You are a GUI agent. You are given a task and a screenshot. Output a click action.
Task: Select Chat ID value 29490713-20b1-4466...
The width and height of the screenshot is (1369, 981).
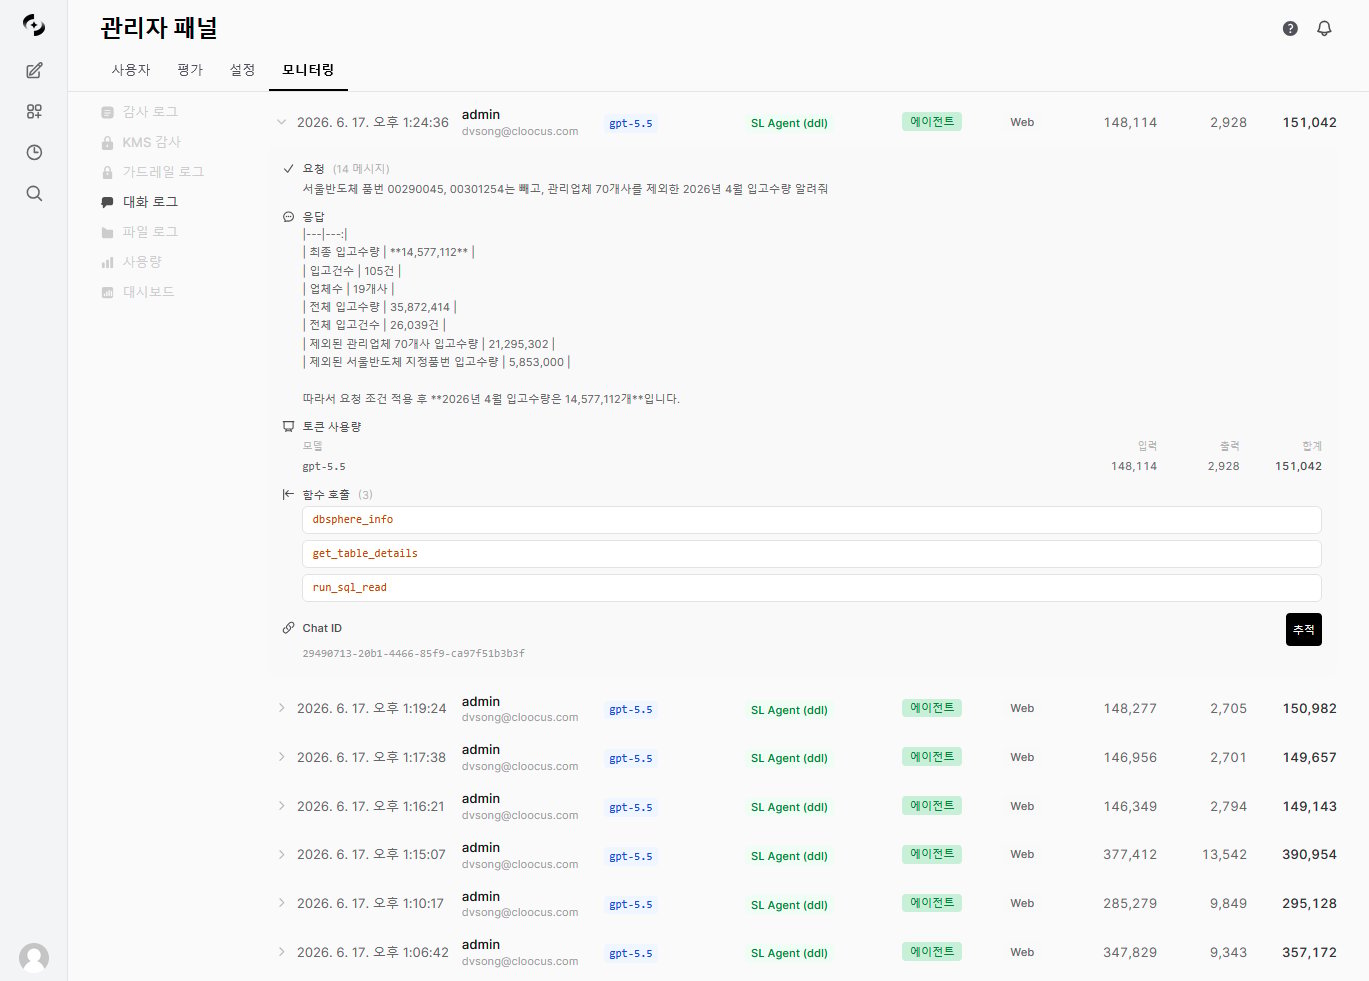point(413,654)
